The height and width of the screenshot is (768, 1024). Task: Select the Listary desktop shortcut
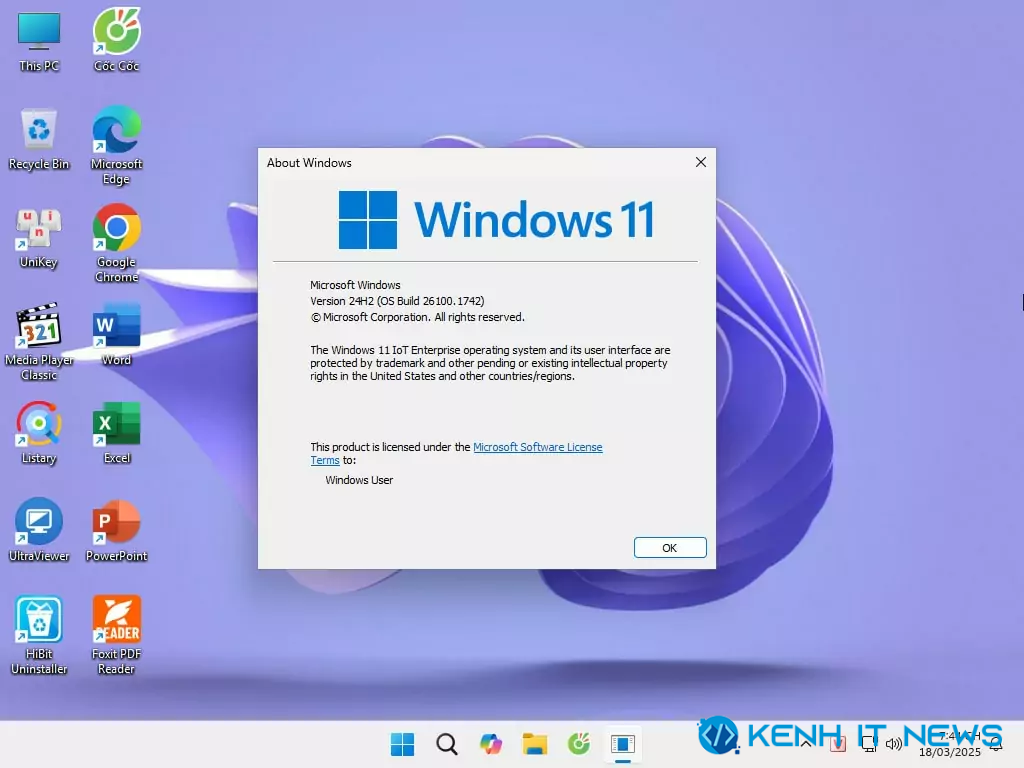[39, 433]
